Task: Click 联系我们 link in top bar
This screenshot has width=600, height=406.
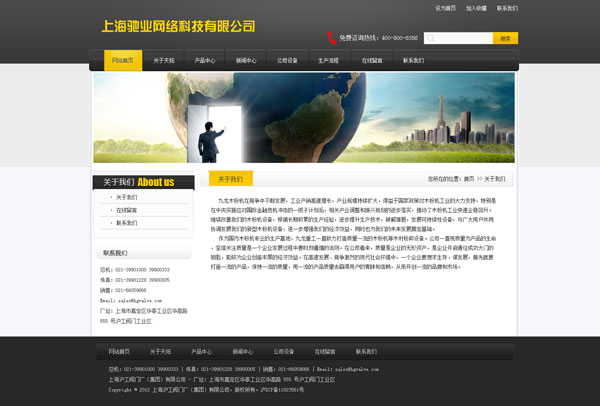Action: [507, 8]
